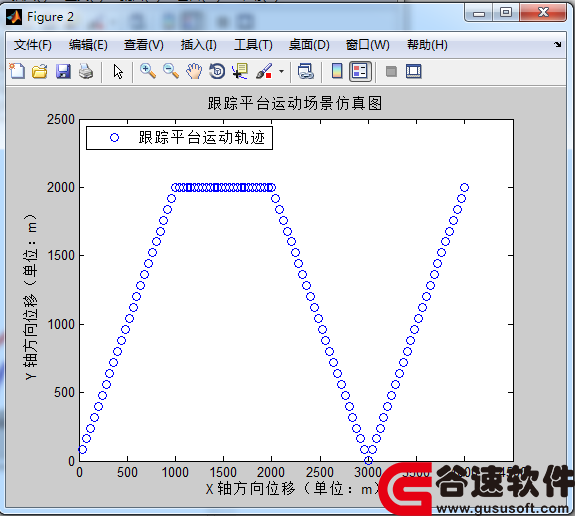This screenshot has width=575, height=516.
Task: Dock the figure using the corner arrow
Action: point(558,44)
